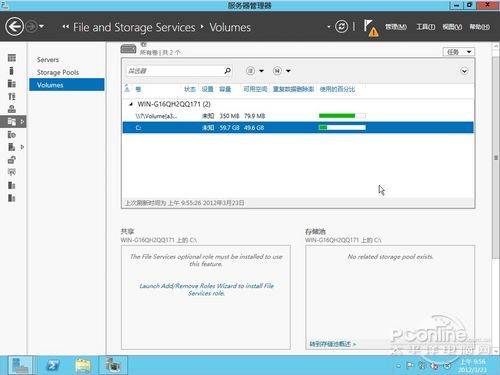Click the tenth sidebar role icon with monitor
500x375 pixels.
click(x=12, y=172)
